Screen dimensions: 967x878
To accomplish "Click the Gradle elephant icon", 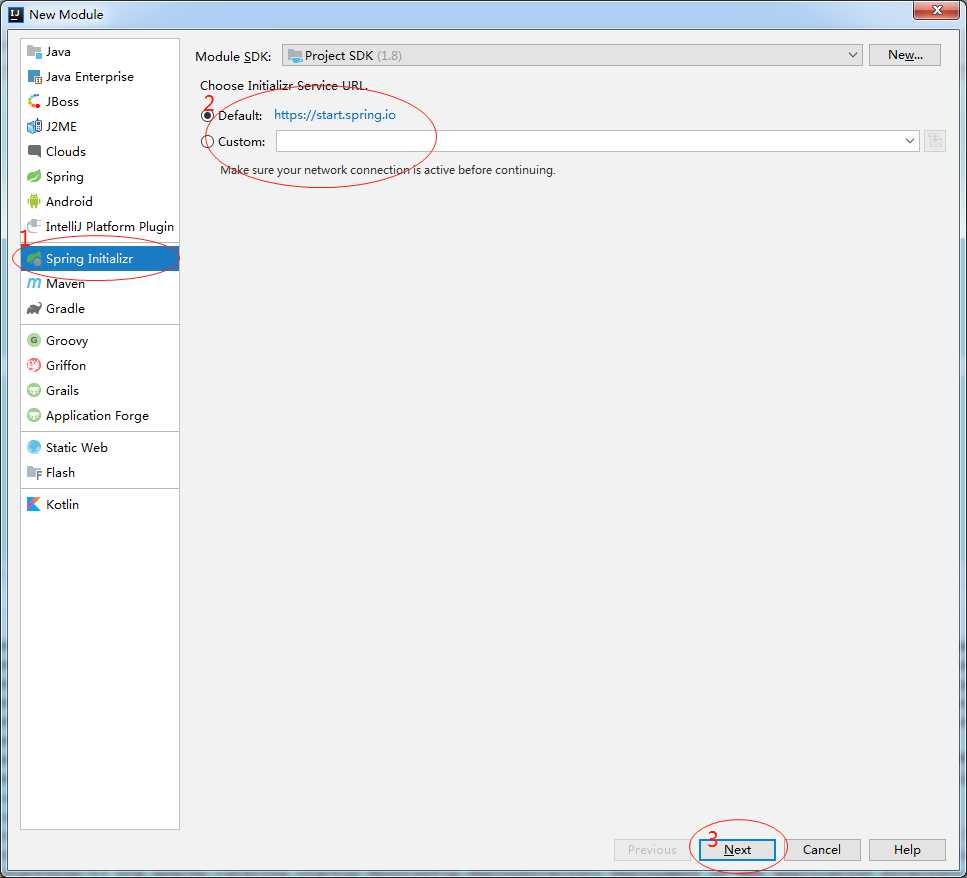I will pyautogui.click(x=34, y=308).
